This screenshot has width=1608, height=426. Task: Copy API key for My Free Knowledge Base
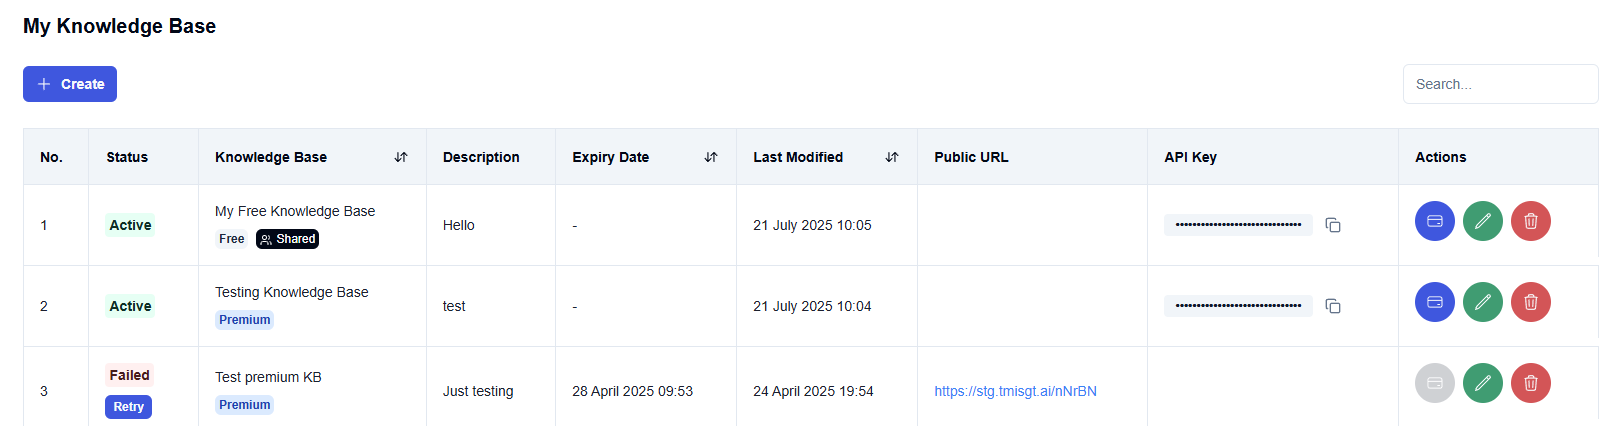click(1333, 225)
